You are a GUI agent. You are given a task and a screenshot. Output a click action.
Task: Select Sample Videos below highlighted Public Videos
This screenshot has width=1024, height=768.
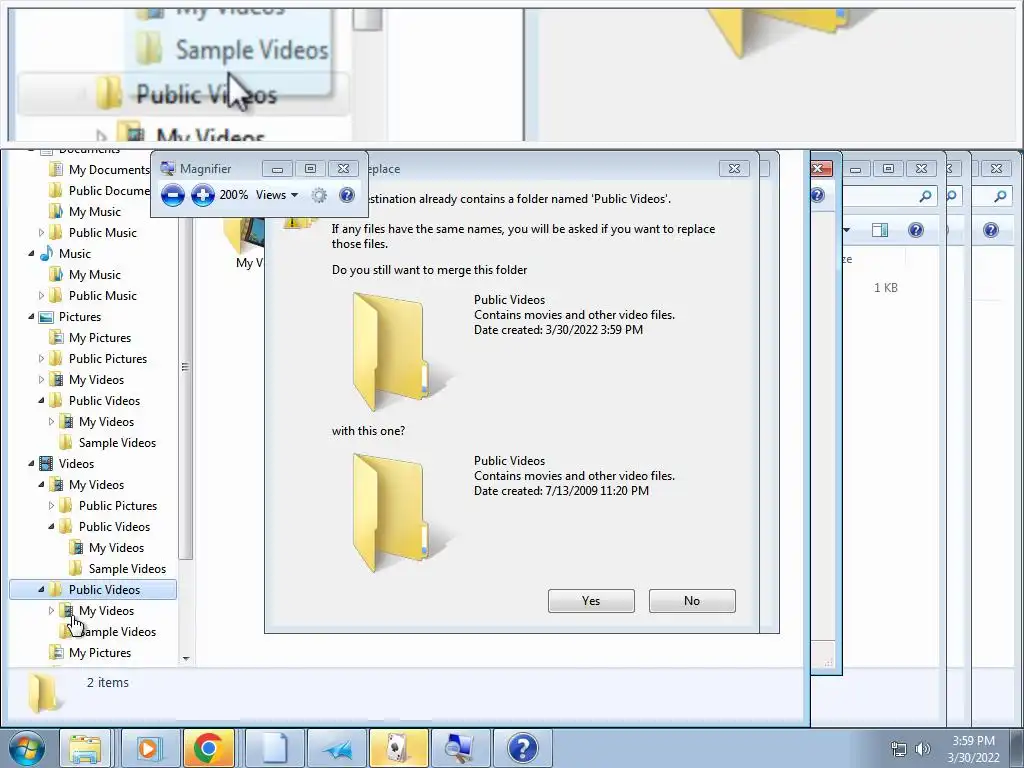[x=118, y=632]
